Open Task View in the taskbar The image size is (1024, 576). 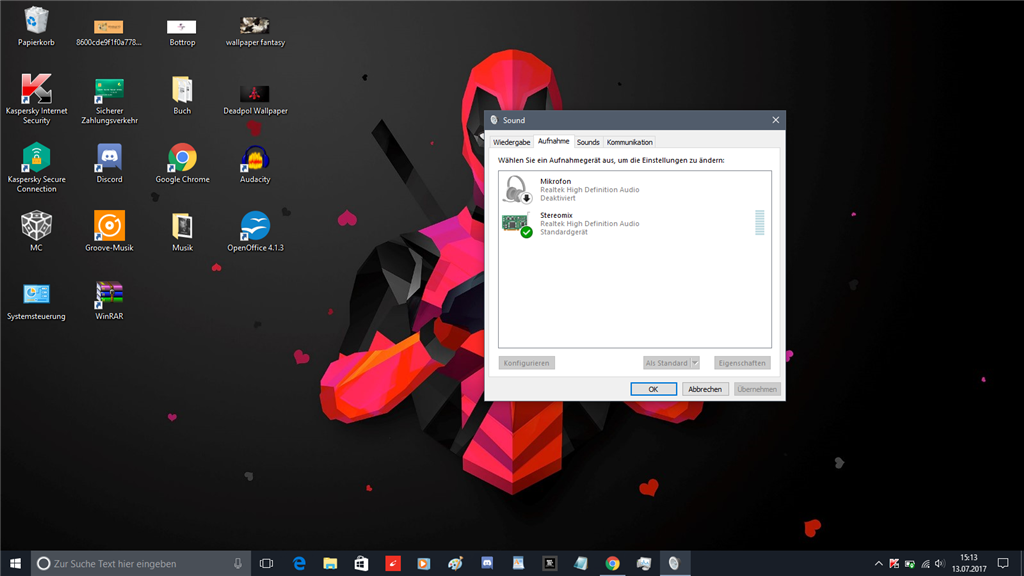point(266,563)
